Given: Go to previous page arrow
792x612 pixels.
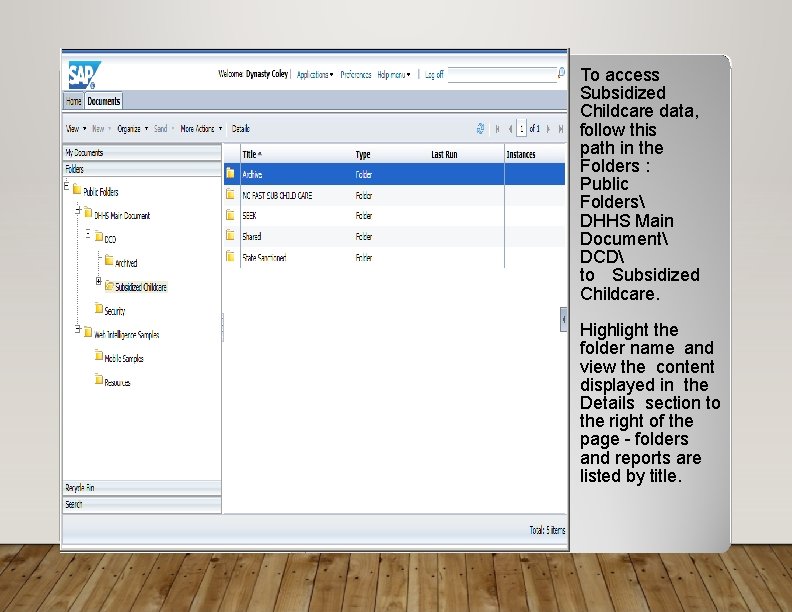Looking at the screenshot, I should (510, 129).
